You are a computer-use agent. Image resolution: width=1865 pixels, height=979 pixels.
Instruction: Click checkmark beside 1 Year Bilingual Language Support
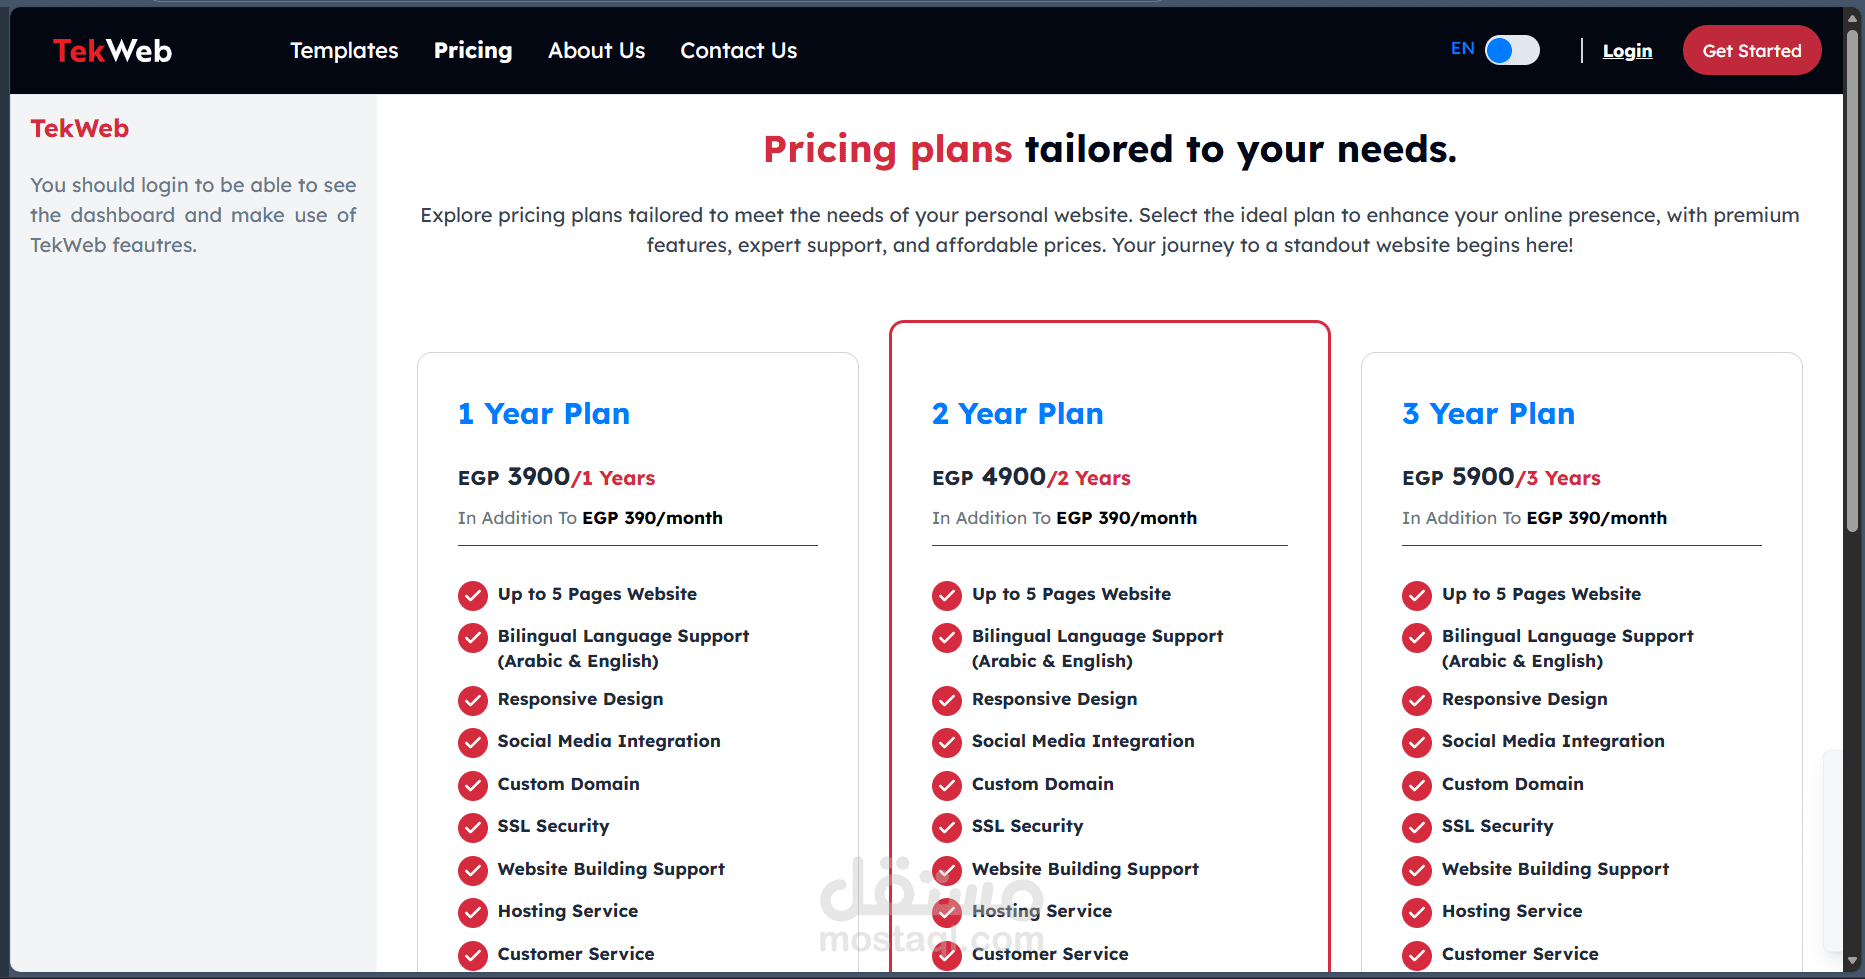click(473, 637)
